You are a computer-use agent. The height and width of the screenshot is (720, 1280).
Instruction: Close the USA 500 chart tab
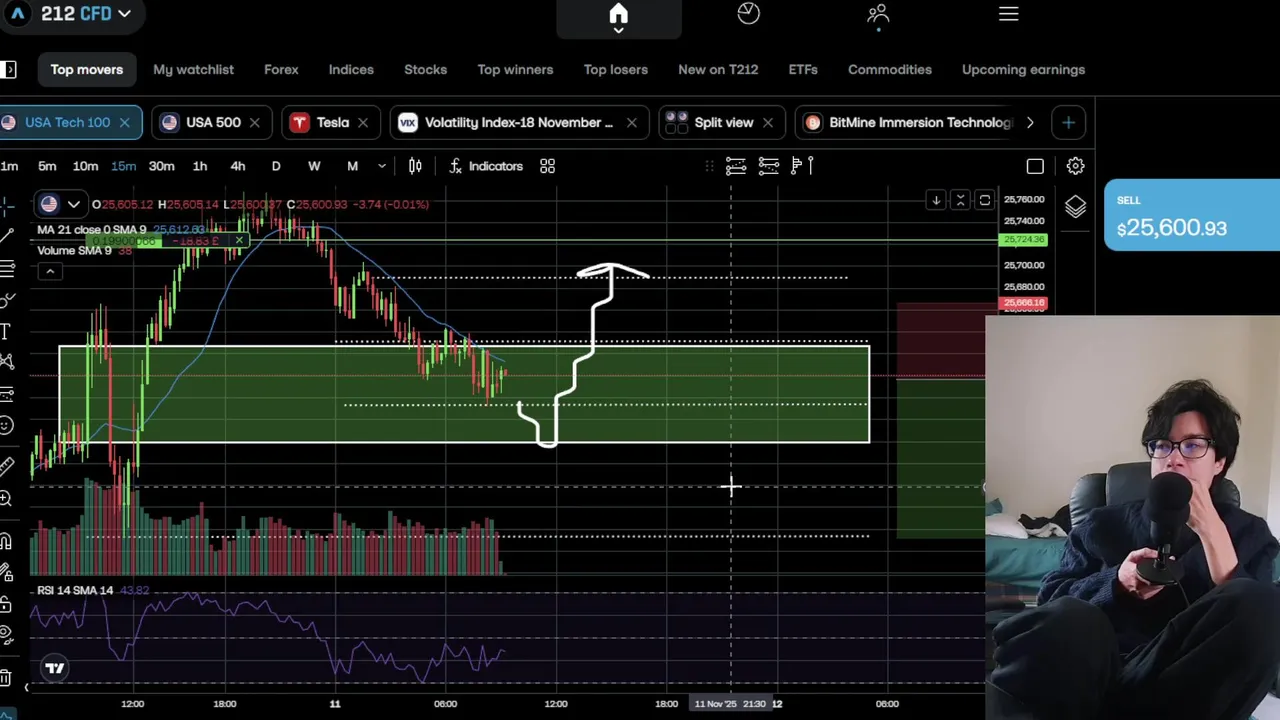pyautogui.click(x=254, y=122)
